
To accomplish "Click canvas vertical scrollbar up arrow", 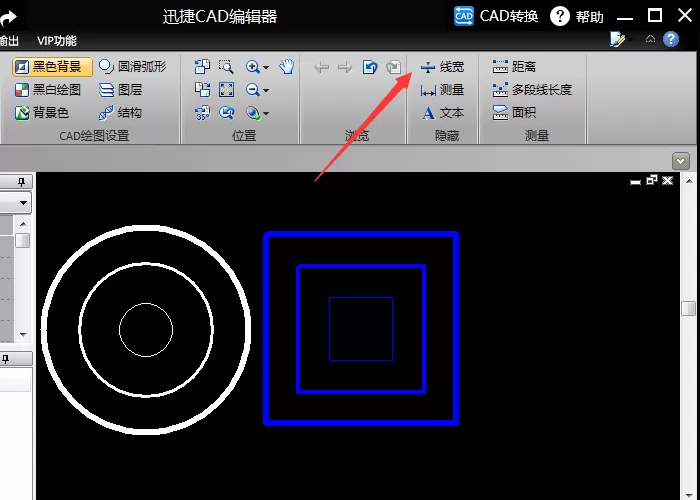I will (x=689, y=181).
